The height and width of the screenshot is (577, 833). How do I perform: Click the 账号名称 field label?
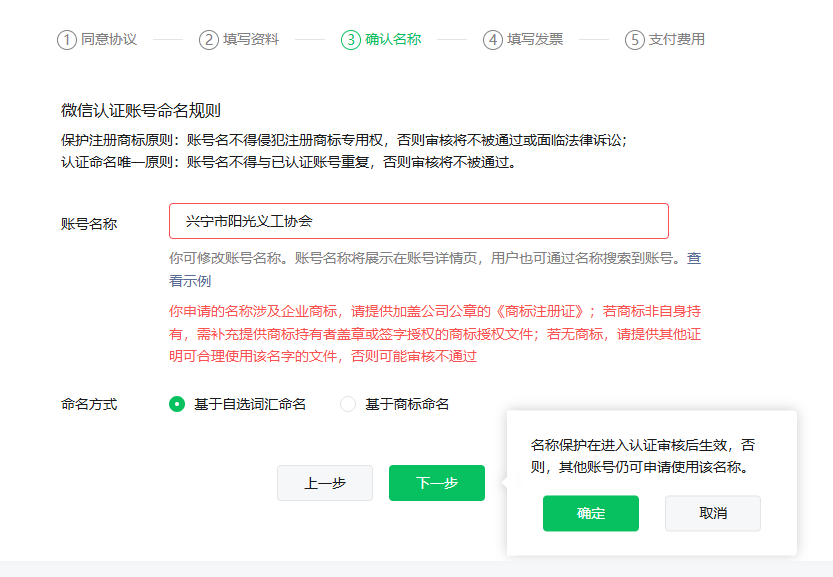pyautogui.click(x=89, y=224)
